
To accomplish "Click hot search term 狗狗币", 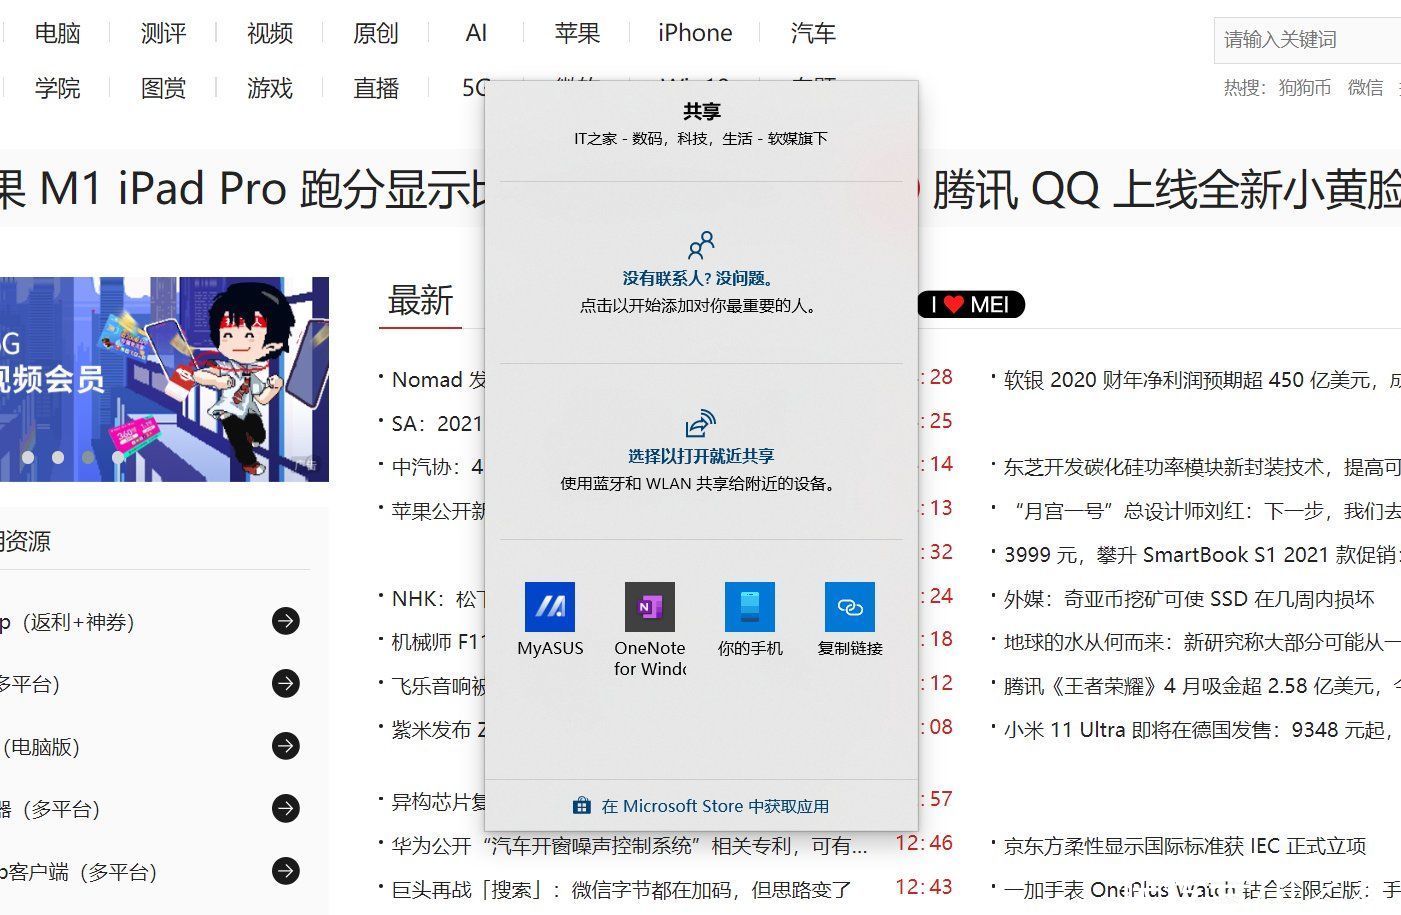I will tap(1304, 88).
